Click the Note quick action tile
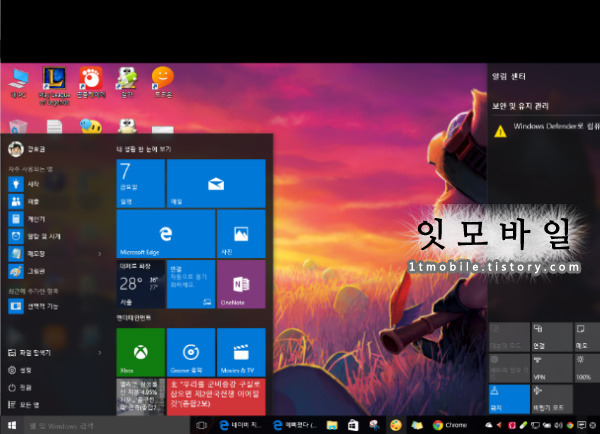This screenshot has height=434, width=600. tap(587, 337)
